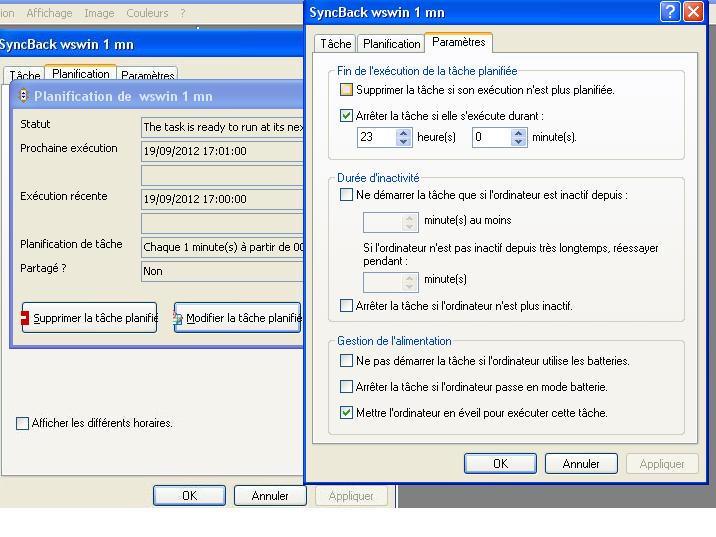This screenshot has height=537, width=716.
Task: Click the Exécution récente value 19/09/2012 17:00:00
Action: [x=222, y=199]
